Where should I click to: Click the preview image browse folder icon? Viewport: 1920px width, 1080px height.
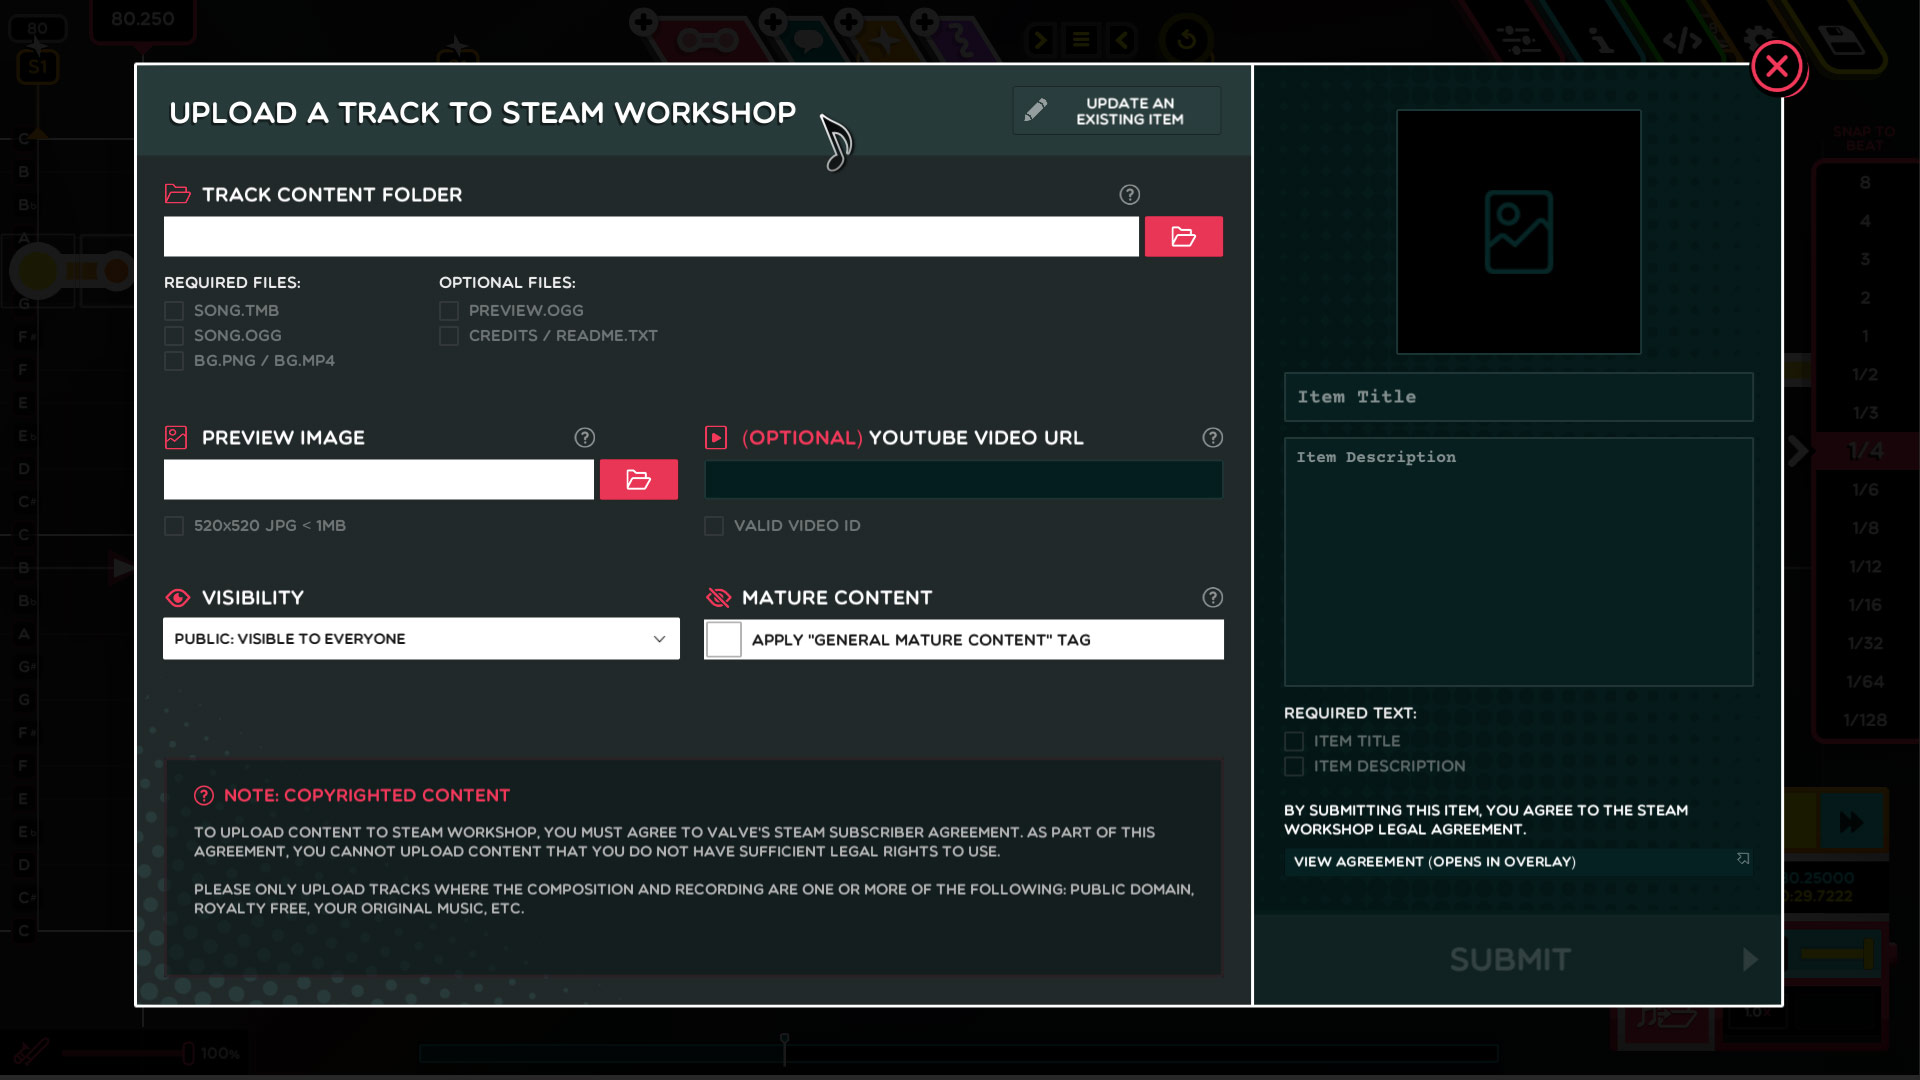click(638, 480)
